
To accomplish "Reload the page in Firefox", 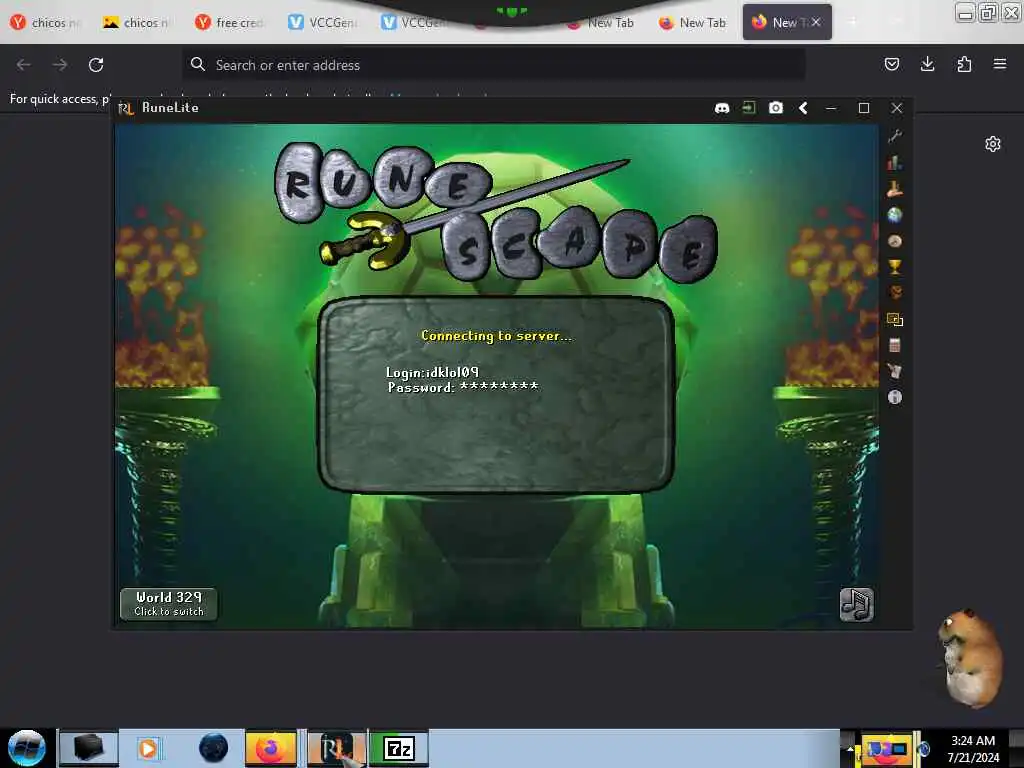I will click(96, 65).
